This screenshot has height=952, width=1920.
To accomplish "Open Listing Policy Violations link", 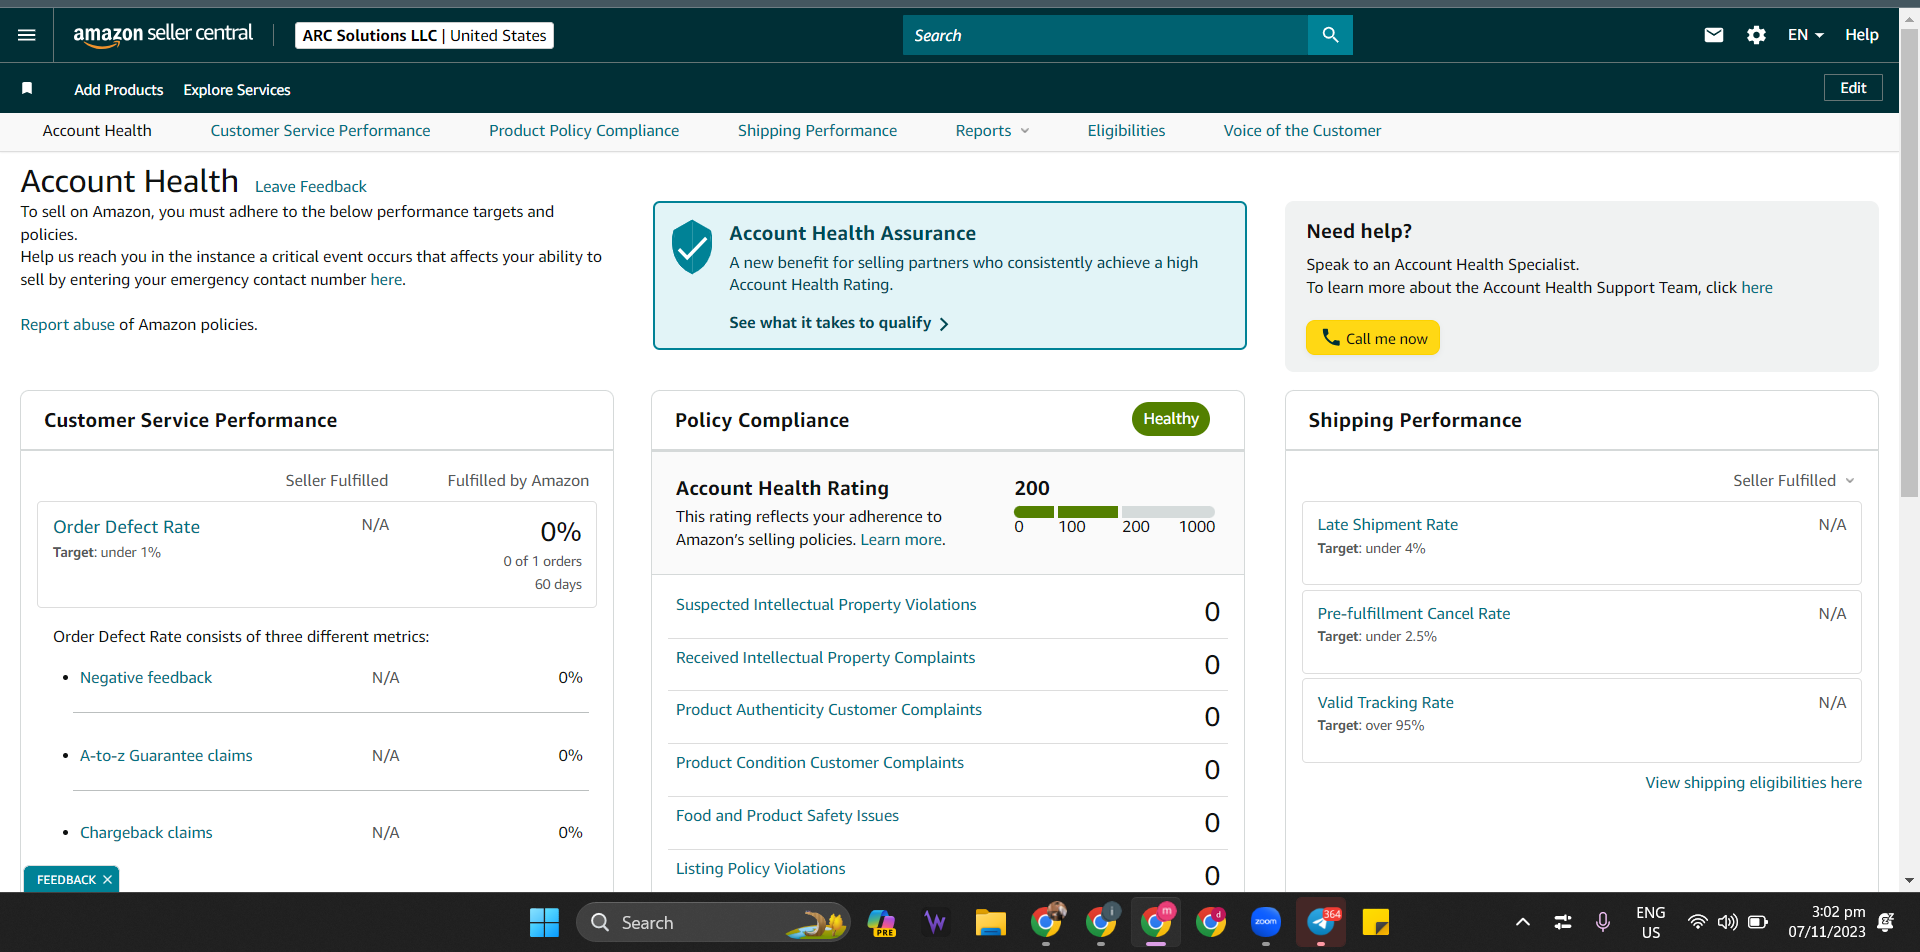I will click(x=761, y=869).
